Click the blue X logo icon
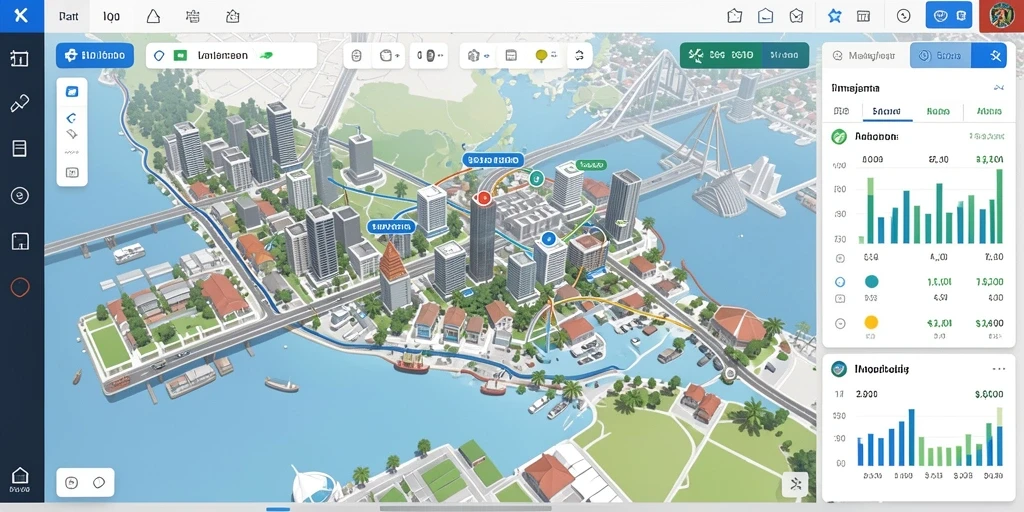Viewport: 1024px width, 512px height. tap(22, 16)
